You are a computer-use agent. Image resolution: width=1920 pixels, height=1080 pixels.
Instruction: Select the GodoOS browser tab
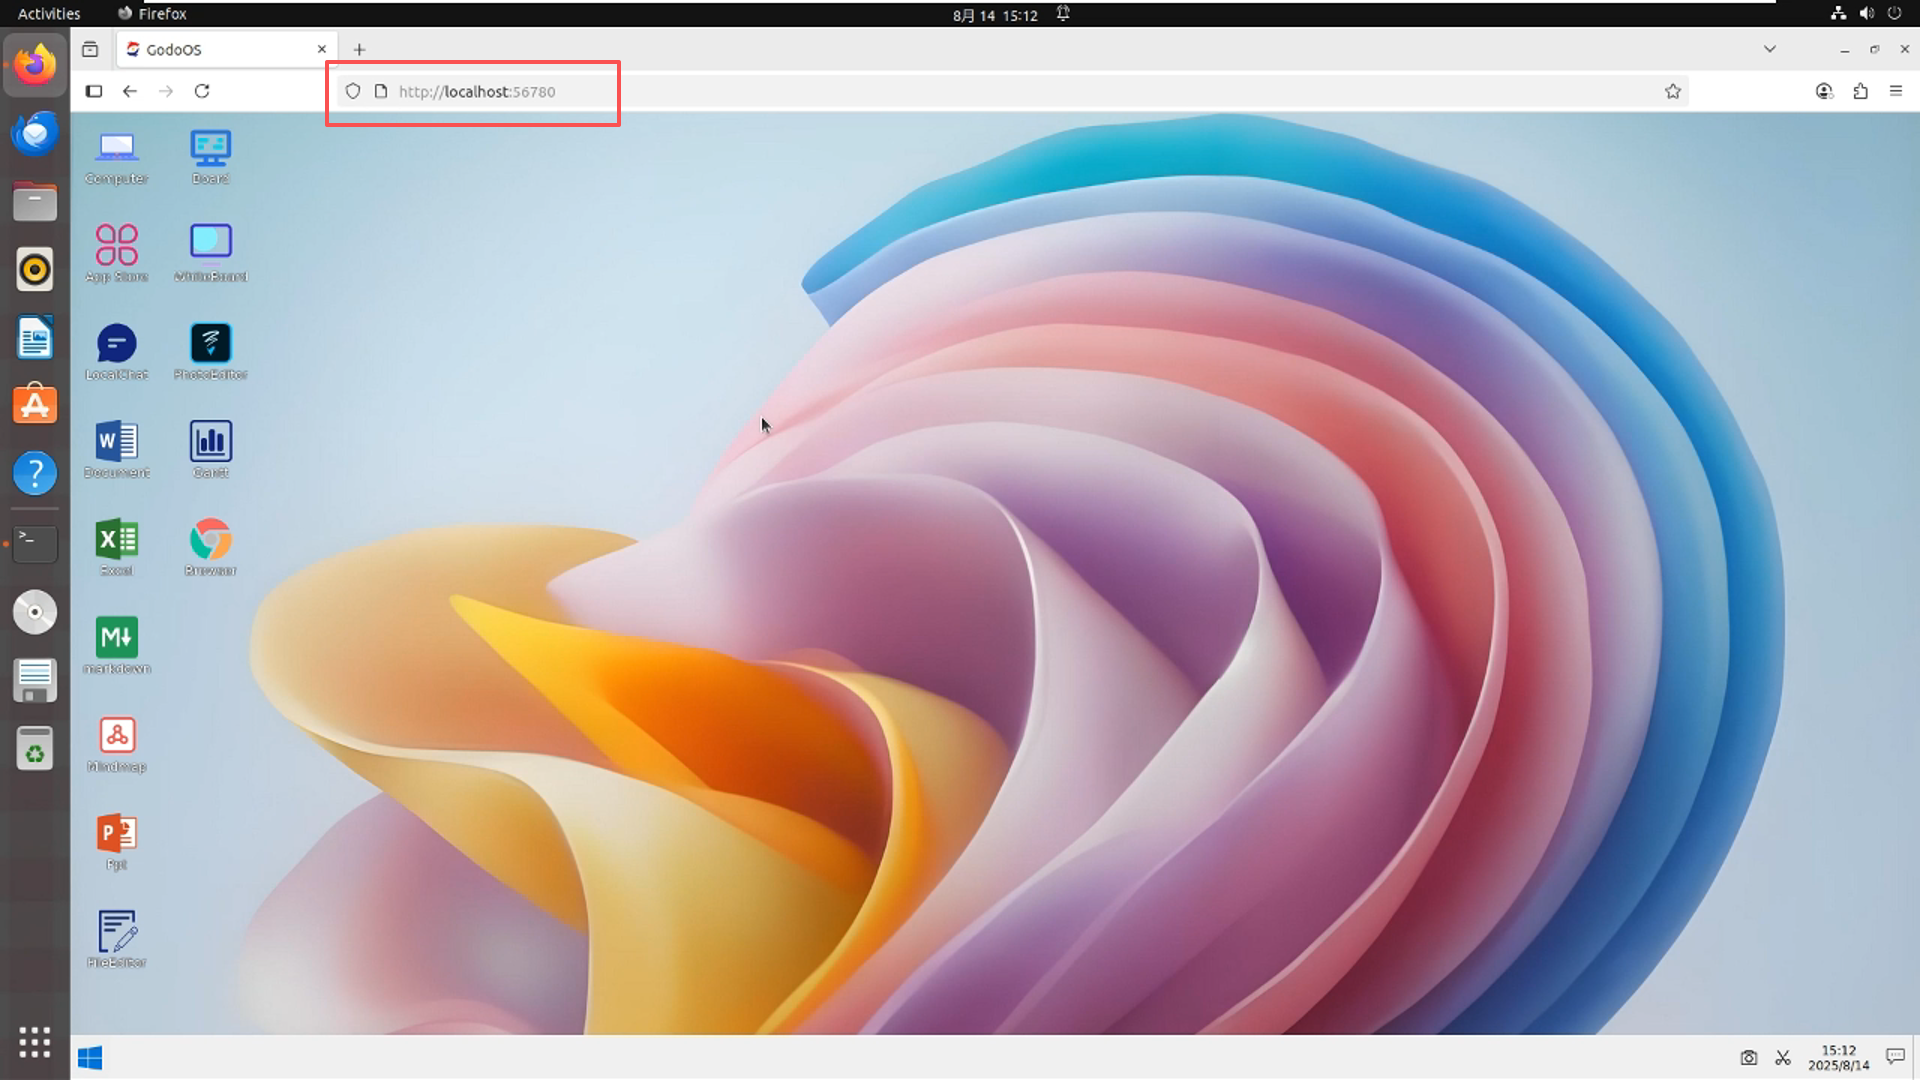[225, 49]
